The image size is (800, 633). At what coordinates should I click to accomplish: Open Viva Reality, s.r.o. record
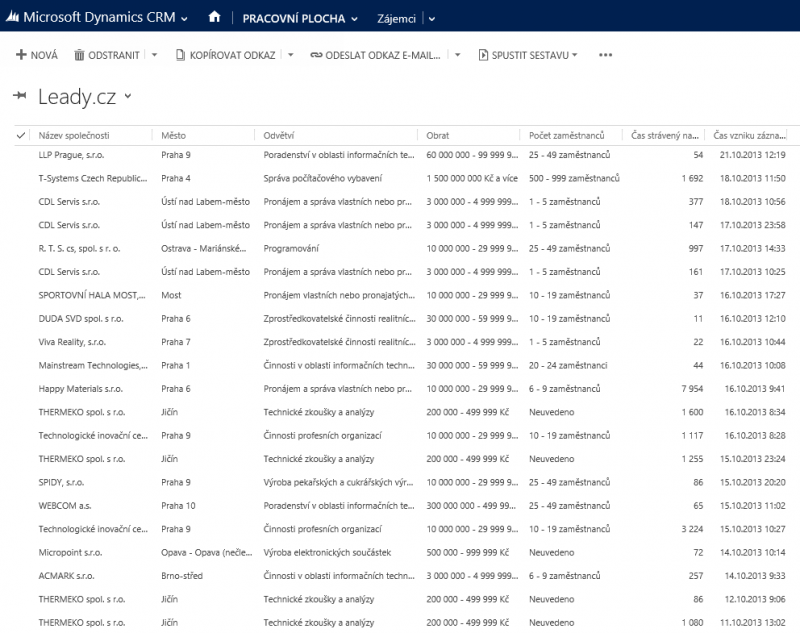coord(72,342)
